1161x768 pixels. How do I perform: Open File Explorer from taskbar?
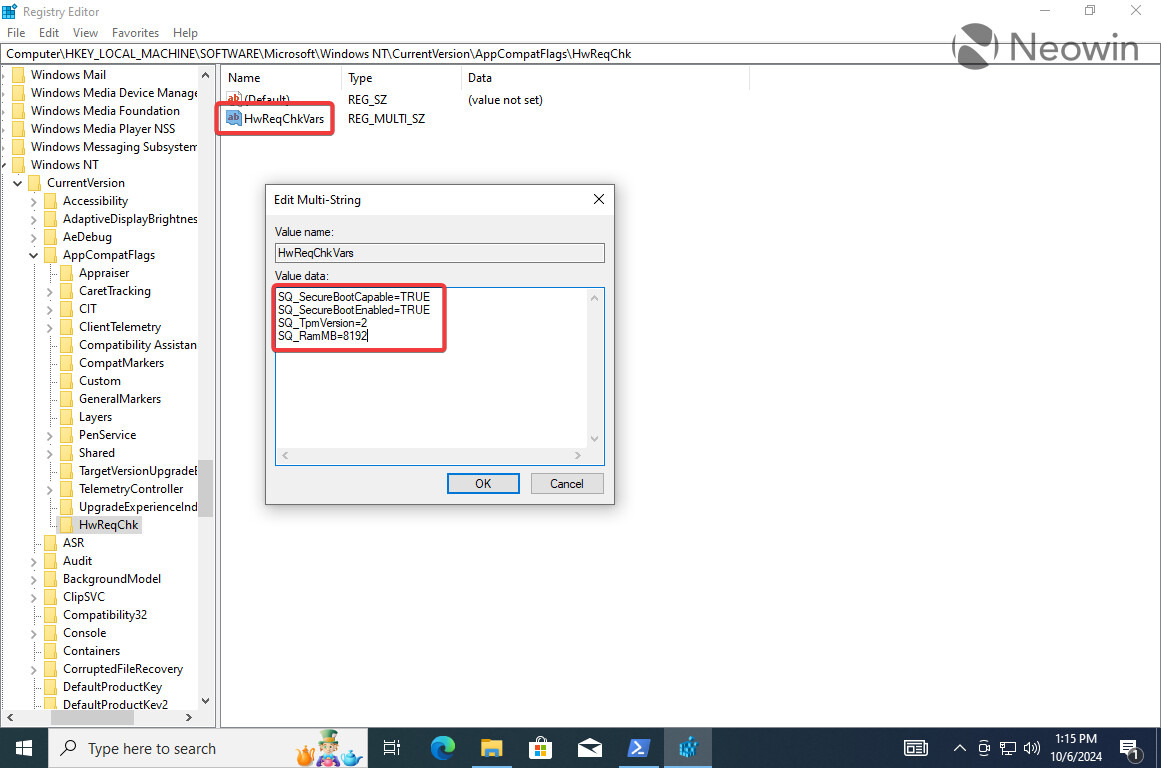click(x=492, y=748)
